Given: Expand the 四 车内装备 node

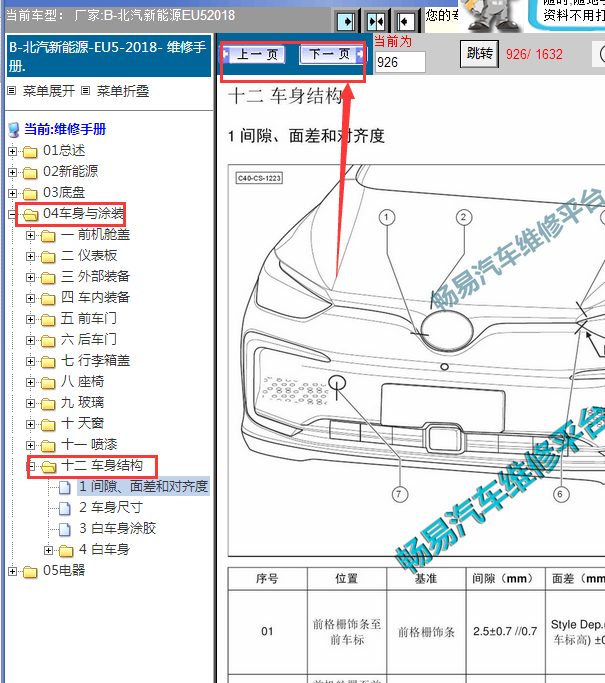Looking at the screenshot, I should coord(30,298).
